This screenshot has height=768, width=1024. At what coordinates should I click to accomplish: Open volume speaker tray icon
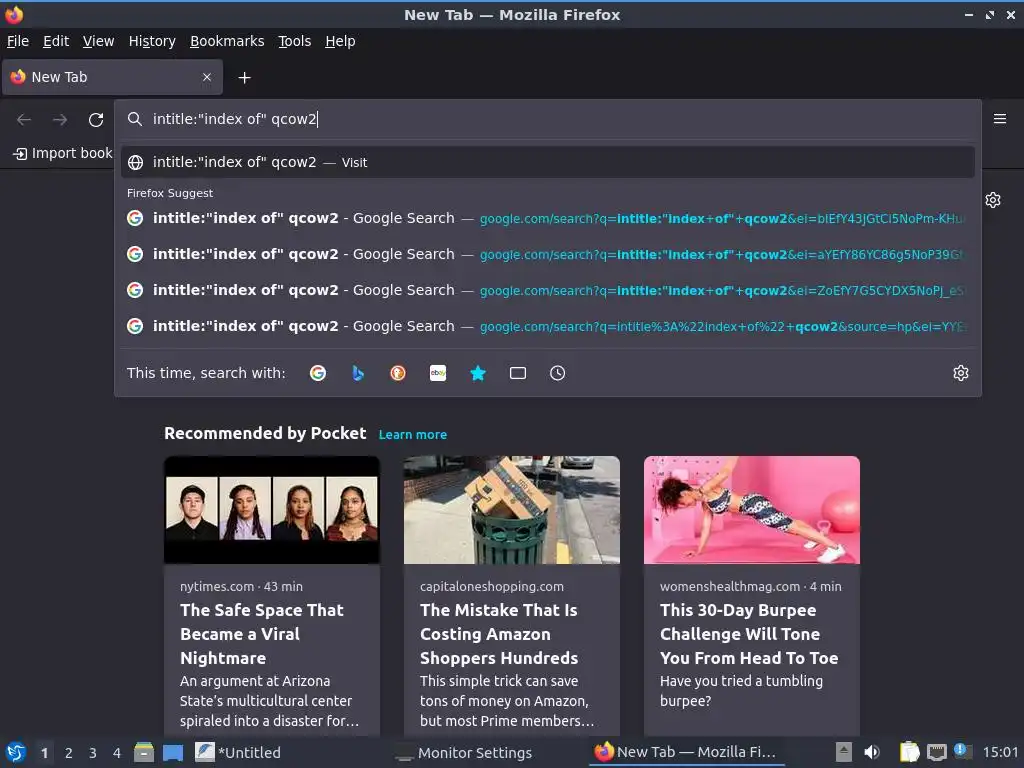point(872,752)
